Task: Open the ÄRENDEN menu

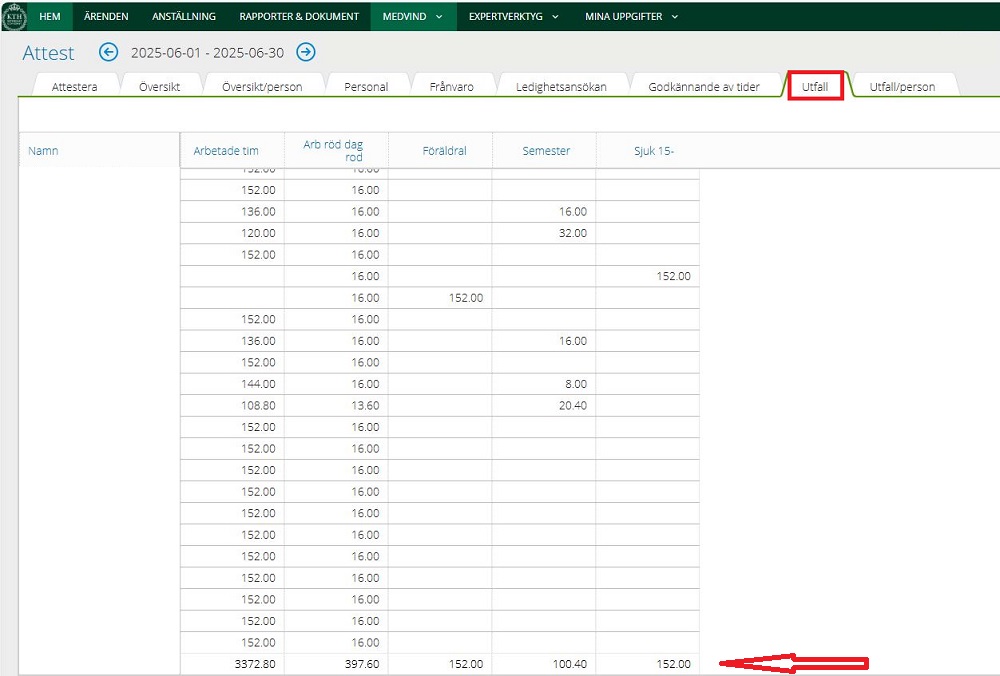Action: coord(106,17)
